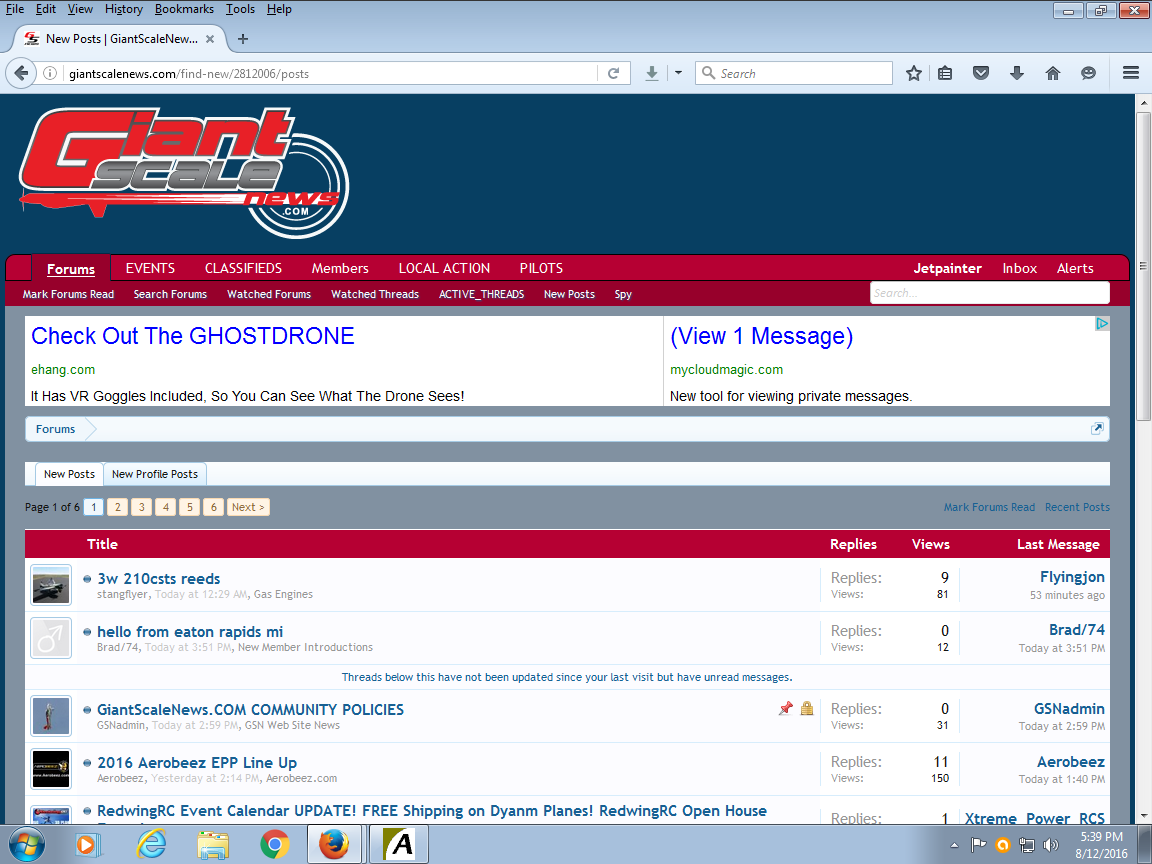Click stangflyer's avatar on 3w 210csts reeds
1152x864 pixels.
pyautogui.click(x=51, y=585)
